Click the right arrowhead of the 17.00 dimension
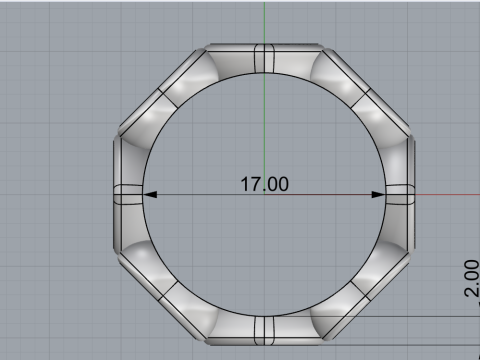The image size is (480, 360). tap(379, 194)
